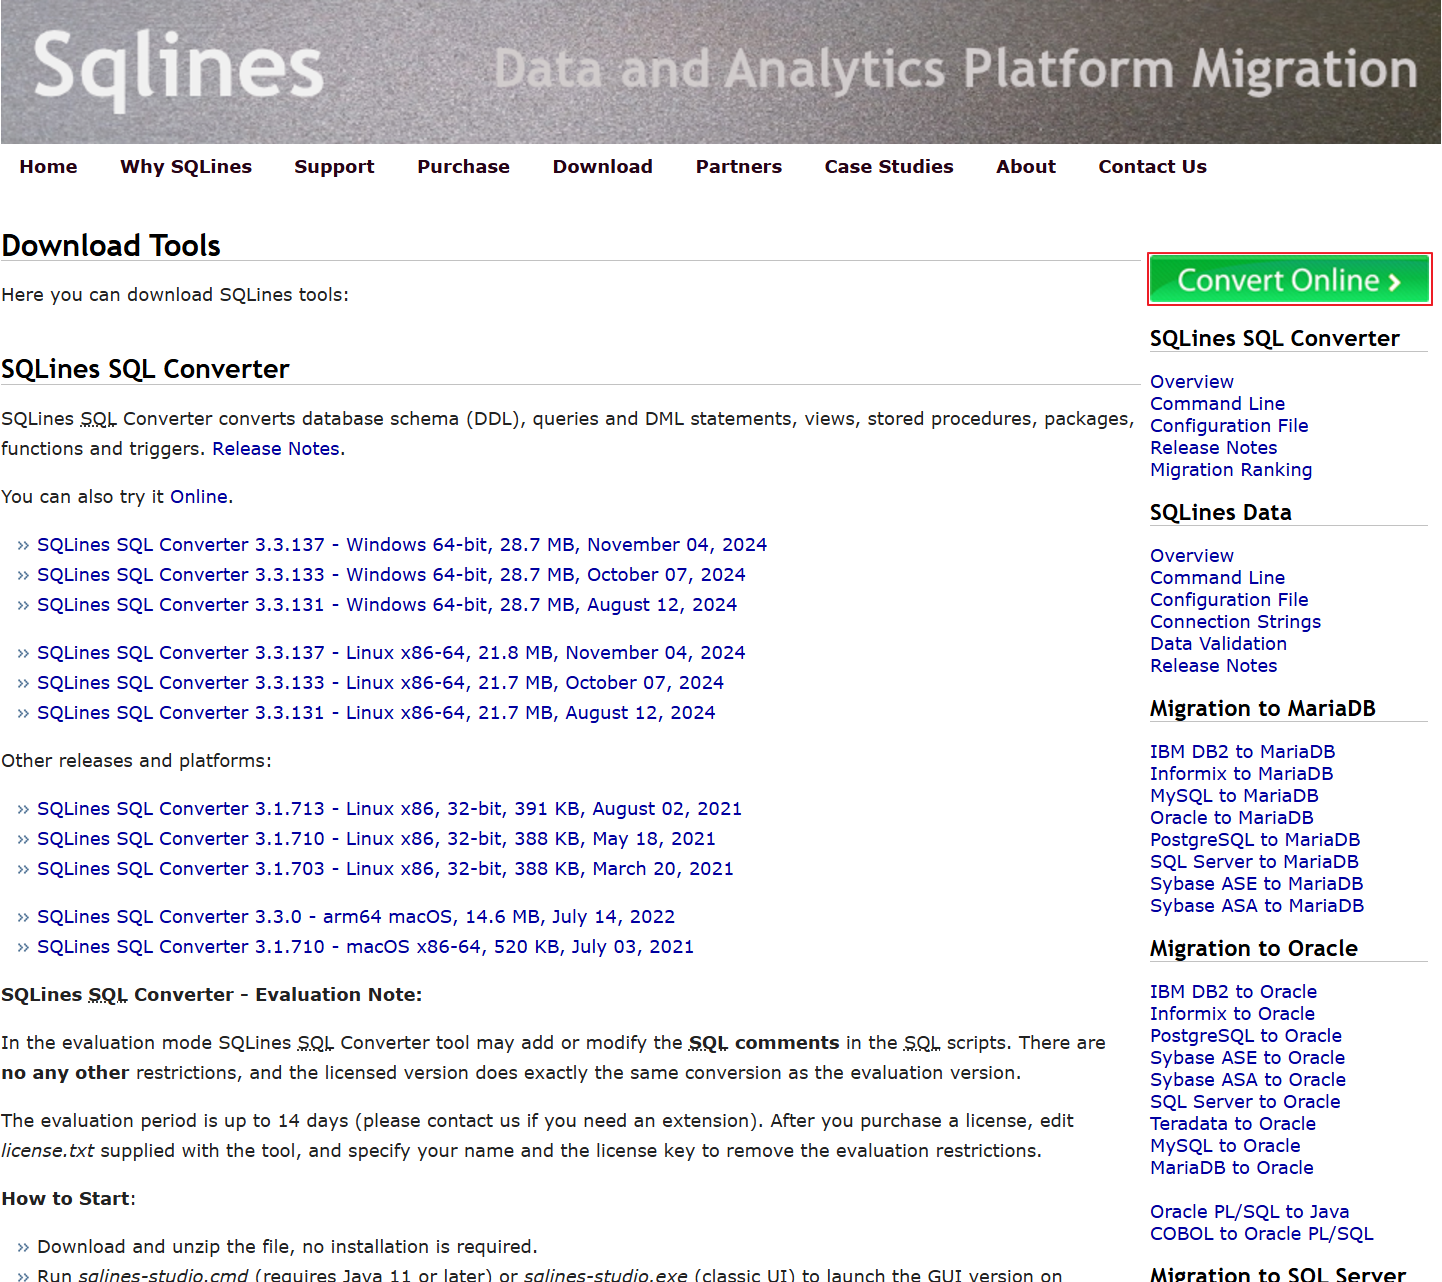Open MySQL to Oracle guide
The height and width of the screenshot is (1282, 1442).
(x=1225, y=1146)
